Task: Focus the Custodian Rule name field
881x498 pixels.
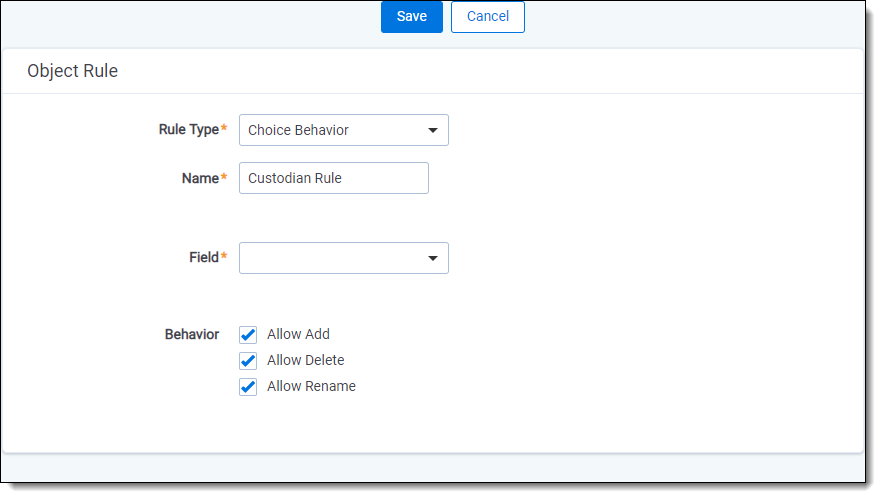Action: 334,178
